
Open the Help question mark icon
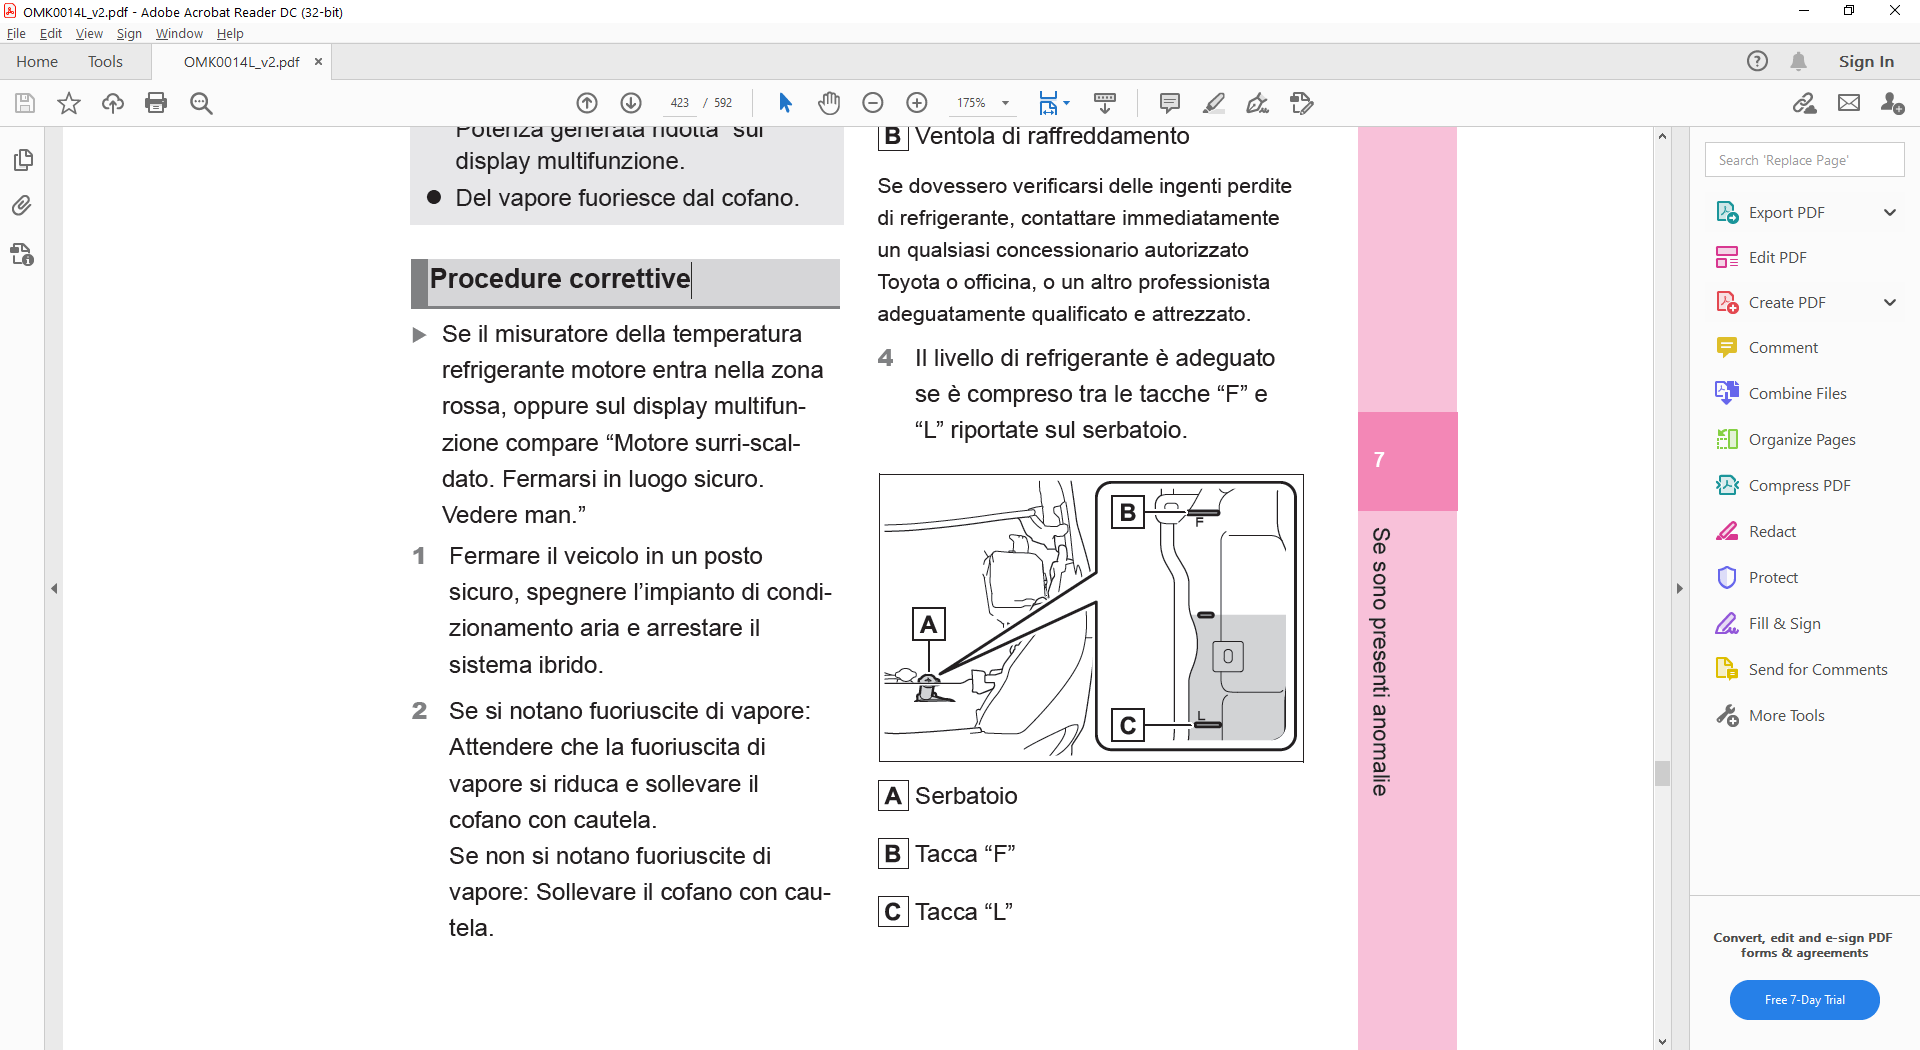click(x=1757, y=61)
